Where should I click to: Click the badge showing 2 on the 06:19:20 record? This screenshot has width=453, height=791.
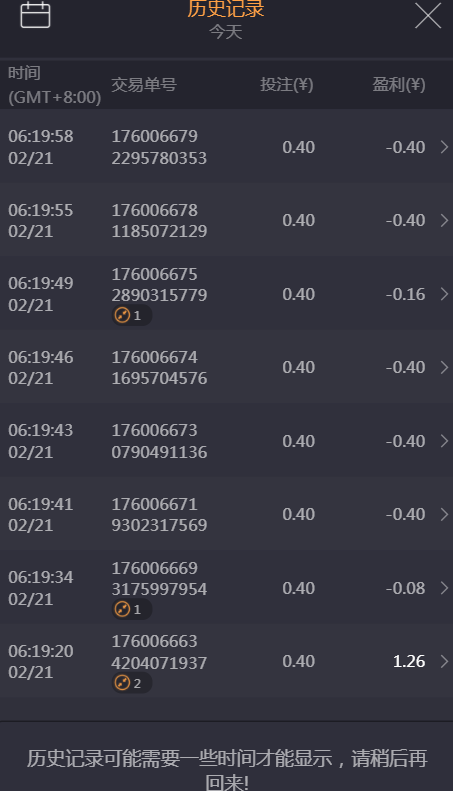[131, 683]
